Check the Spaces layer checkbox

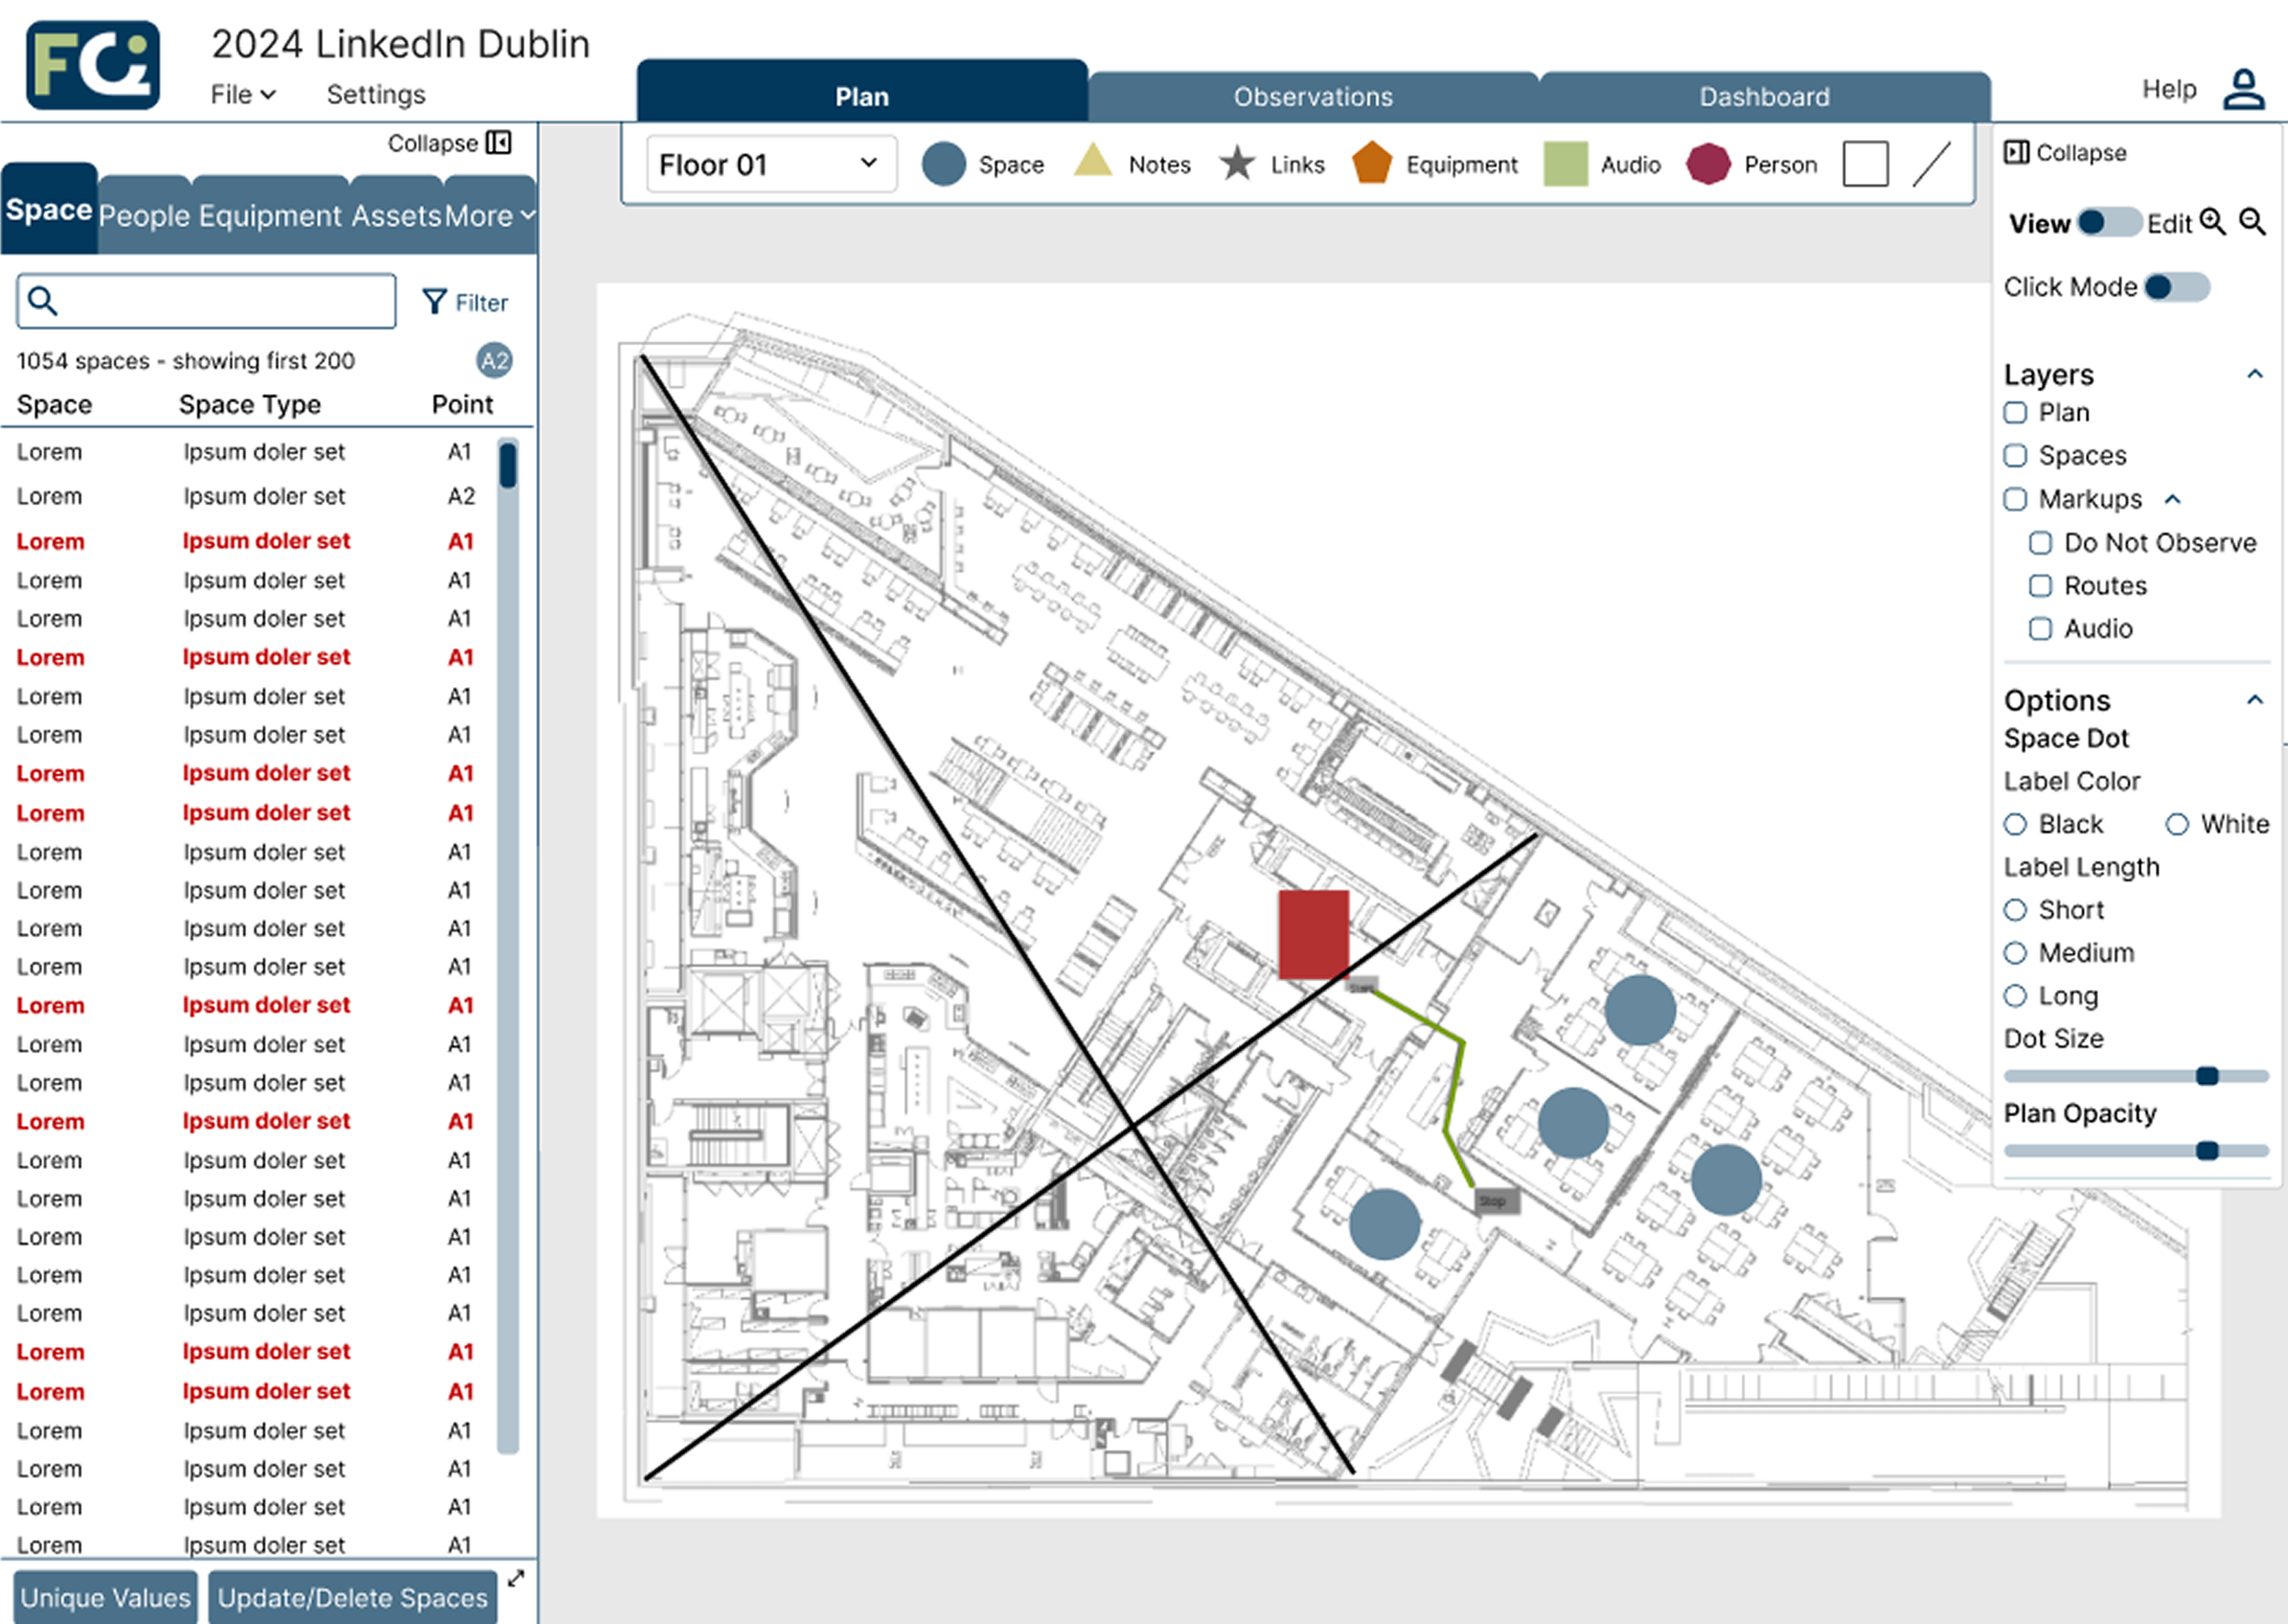pyautogui.click(x=2016, y=456)
